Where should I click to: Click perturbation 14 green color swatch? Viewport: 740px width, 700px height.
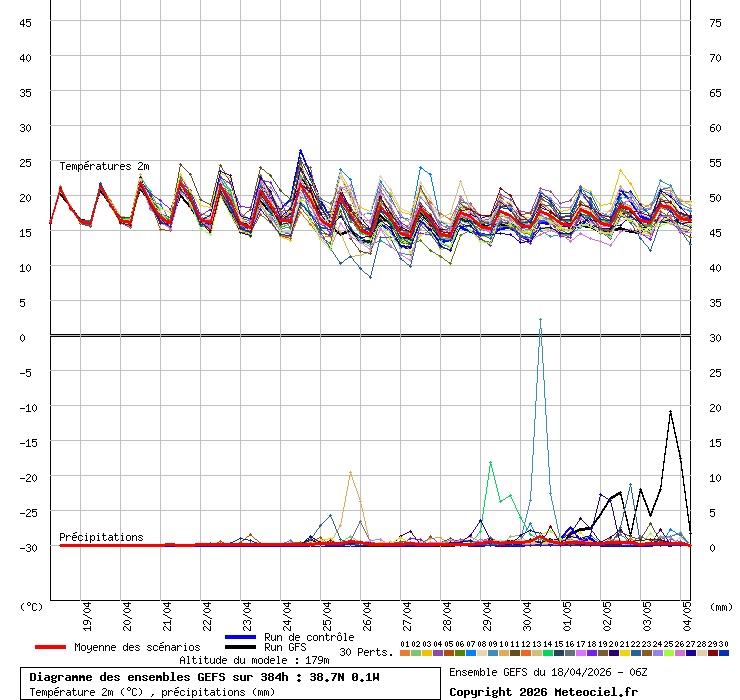click(548, 653)
